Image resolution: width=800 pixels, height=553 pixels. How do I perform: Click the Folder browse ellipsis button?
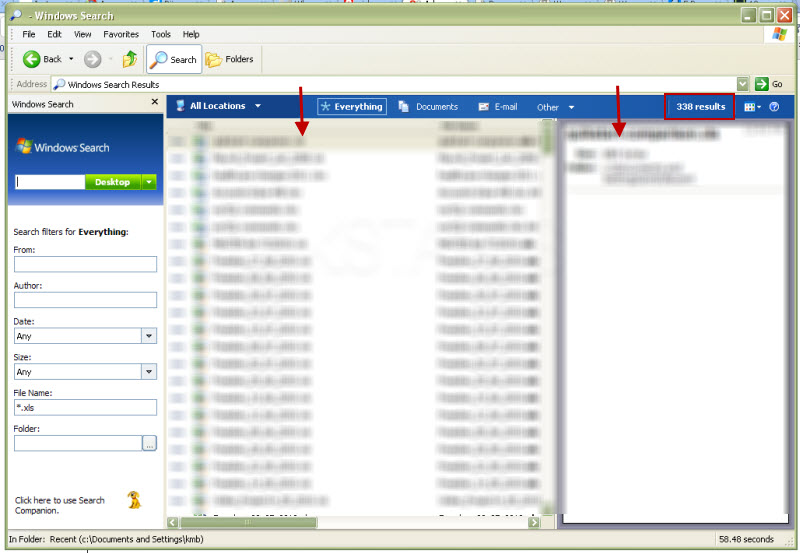click(x=149, y=443)
